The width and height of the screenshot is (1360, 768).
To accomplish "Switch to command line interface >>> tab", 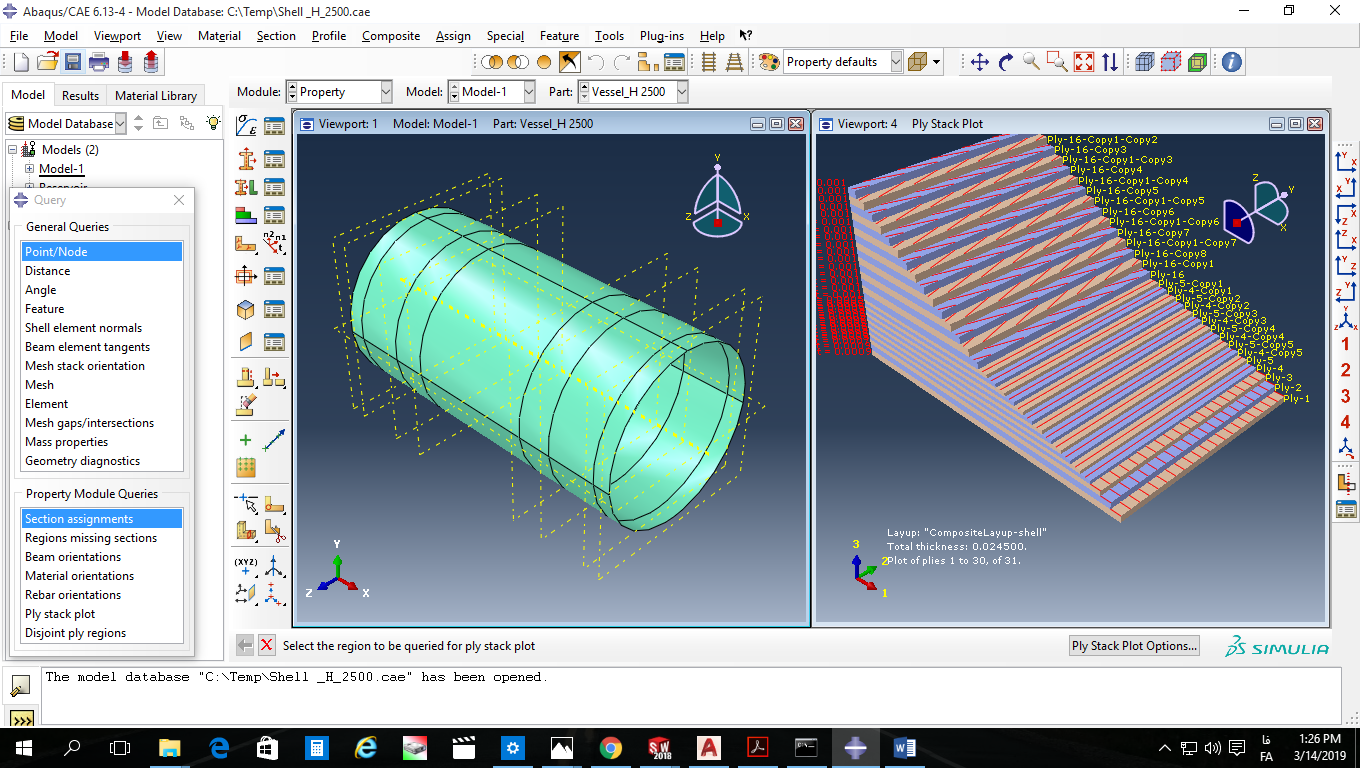I will pos(20,719).
